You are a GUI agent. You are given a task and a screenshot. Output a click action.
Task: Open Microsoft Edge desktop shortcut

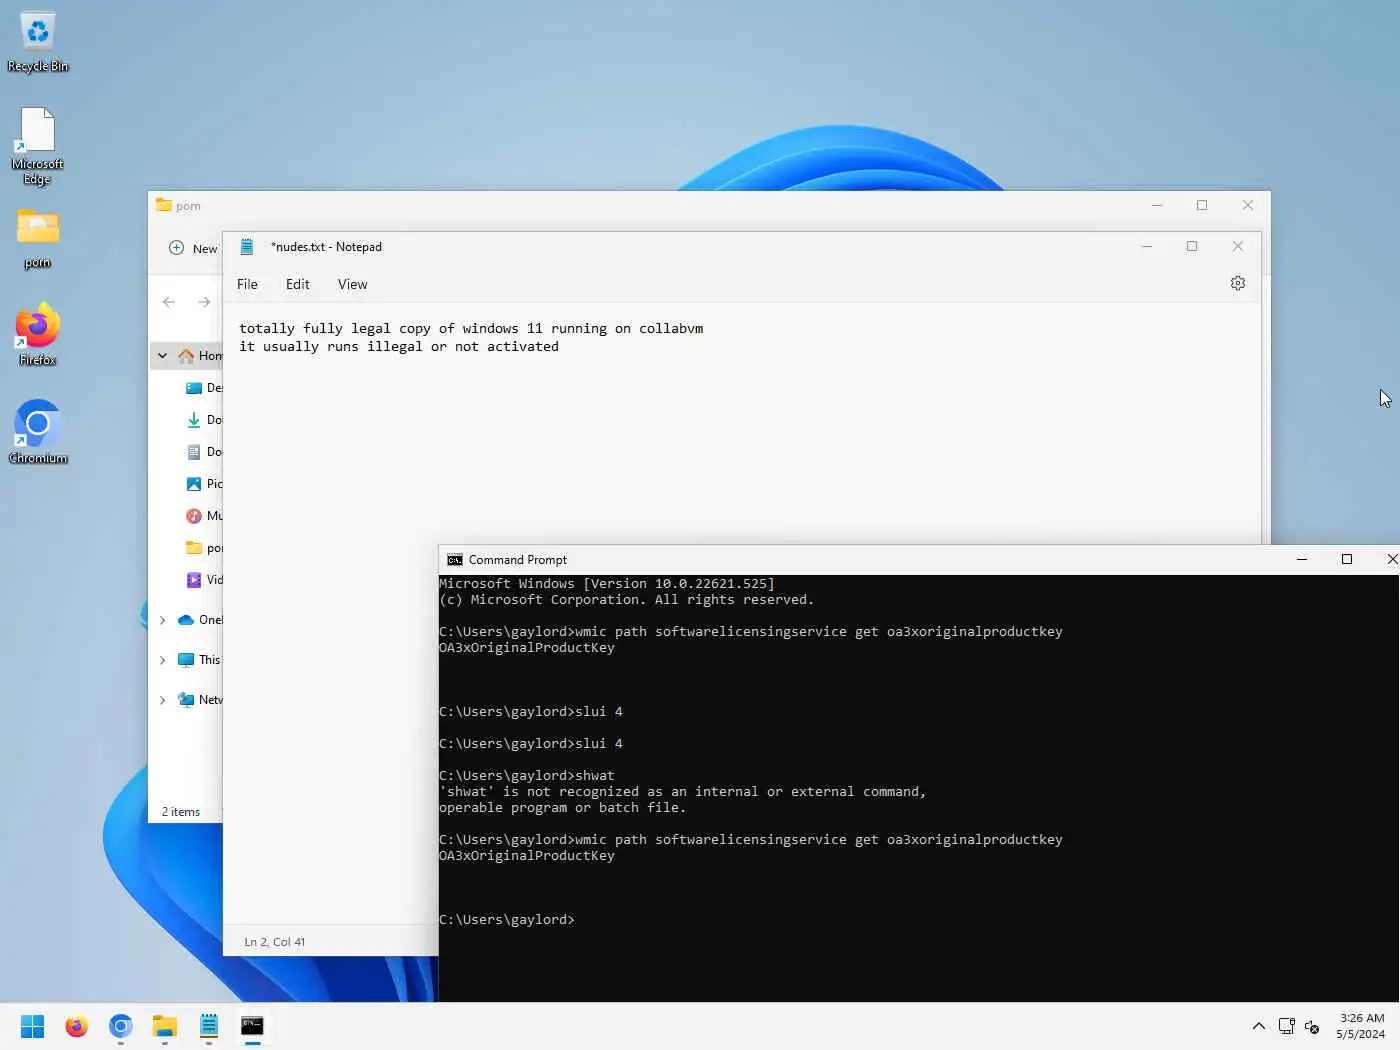click(37, 146)
